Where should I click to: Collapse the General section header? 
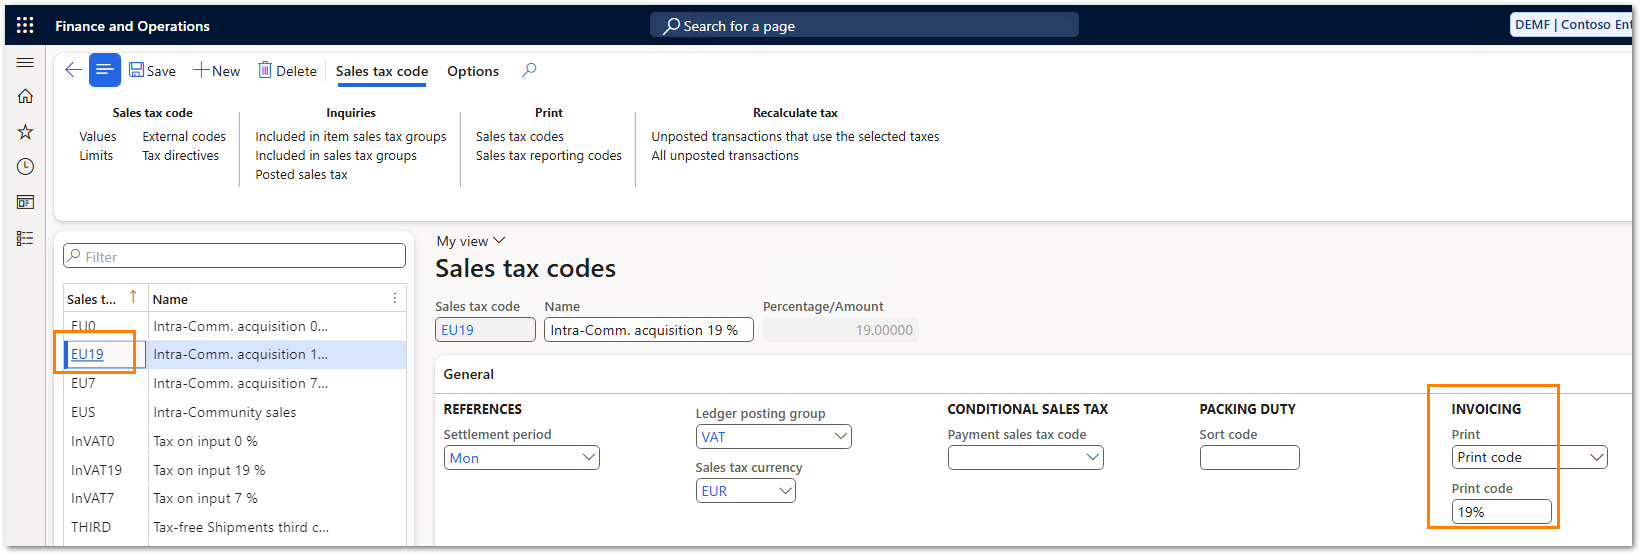pyautogui.click(x=469, y=374)
